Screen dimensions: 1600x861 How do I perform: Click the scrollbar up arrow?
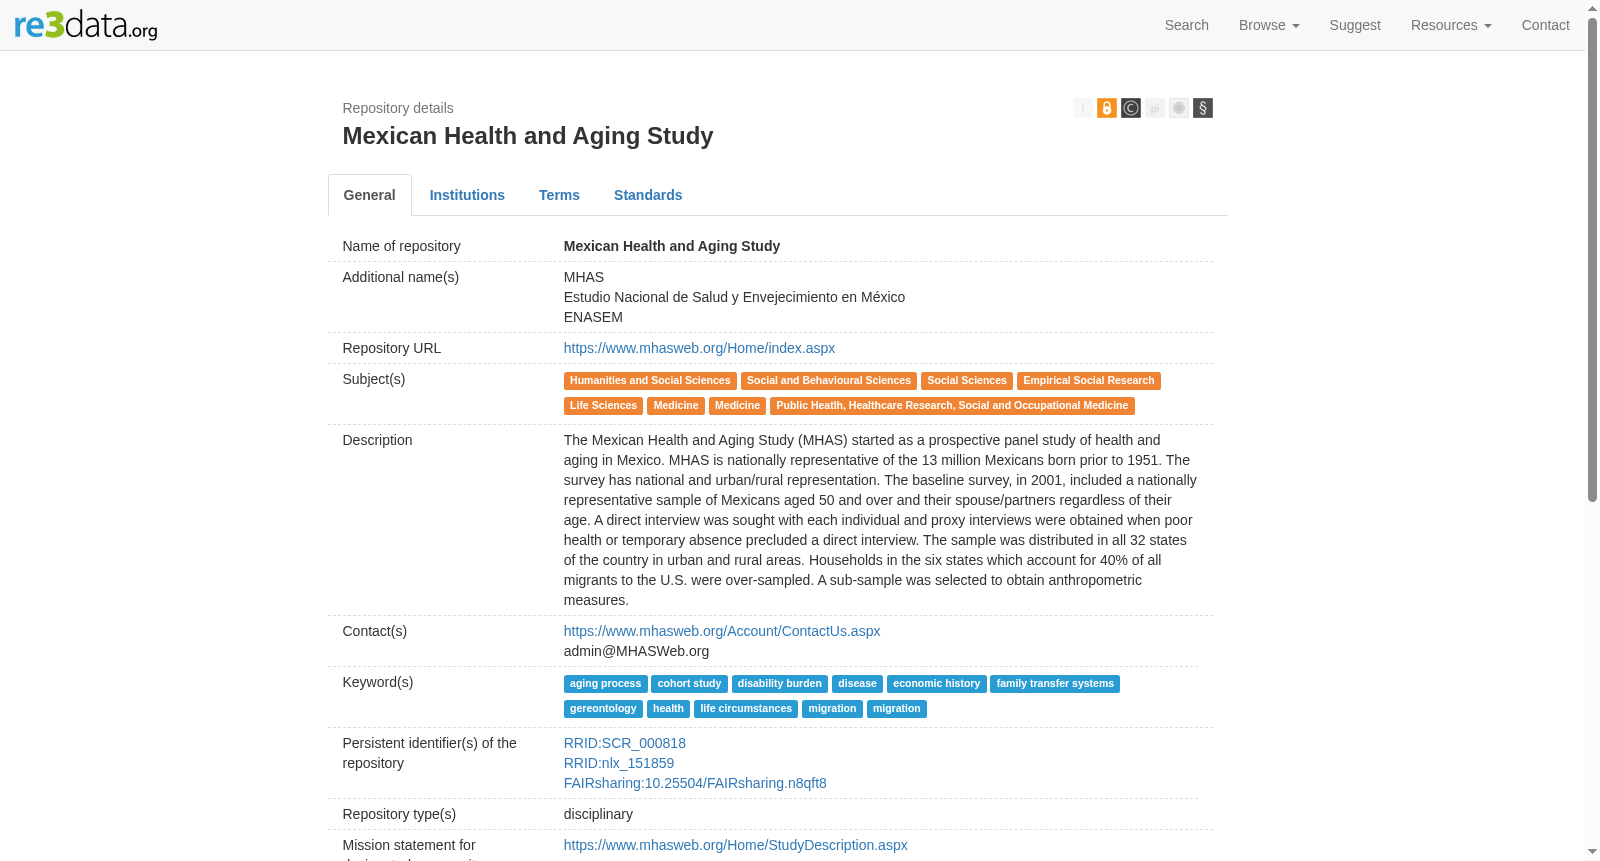tap(1593, 7)
